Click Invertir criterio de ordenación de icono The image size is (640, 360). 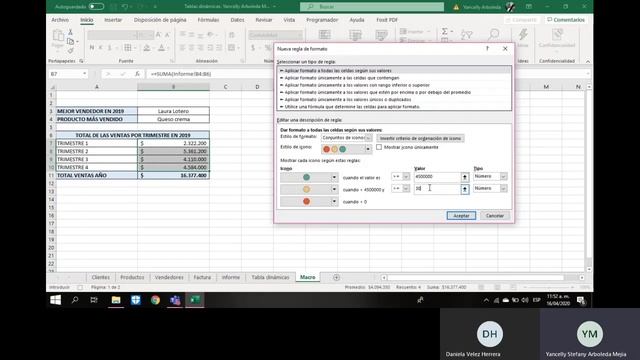[x=420, y=138]
